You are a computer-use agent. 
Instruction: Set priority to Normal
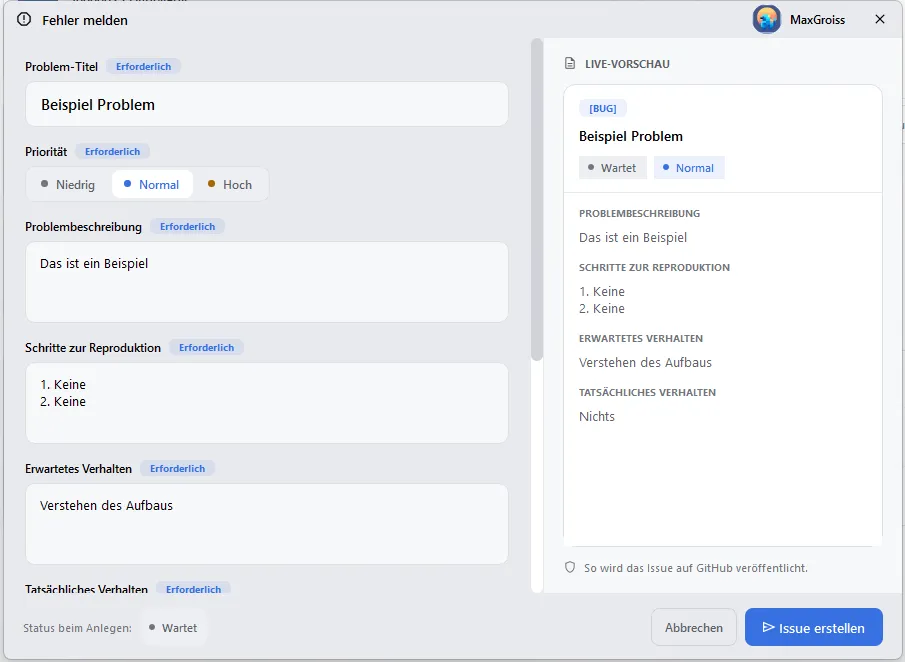pos(152,185)
